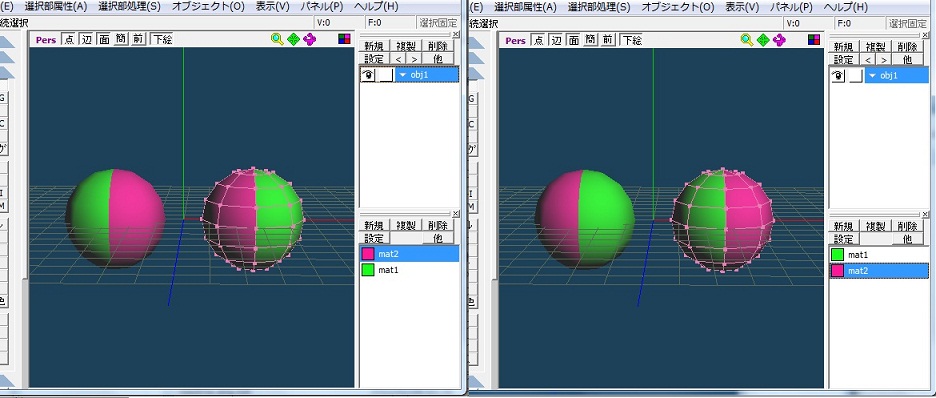Screen dimensions: 936x398
Task: Collapse obj1 triangle in left object panel
Action: click(x=403, y=75)
